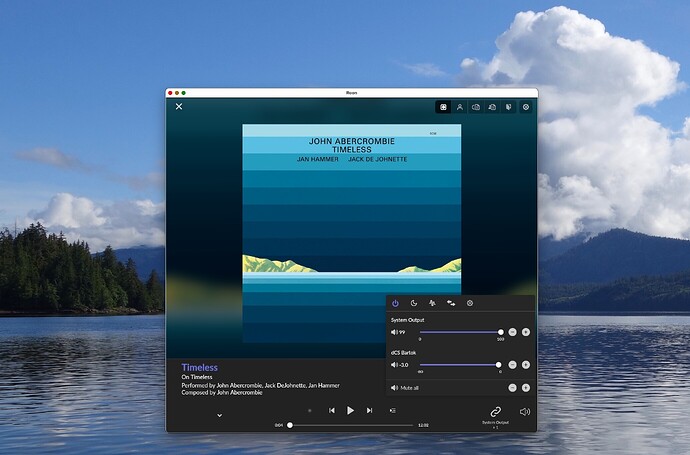The height and width of the screenshot is (455, 690).
Task: Click the Timeless album cover art
Action: click(x=352, y=233)
